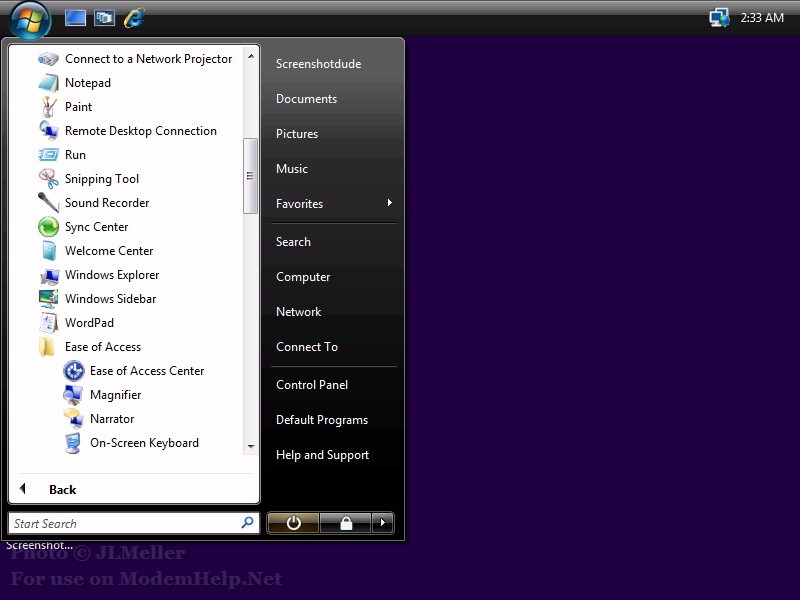Viewport: 800px width, 600px height.
Task: Open Remote Desktop Connection entry
Action: [141, 131]
